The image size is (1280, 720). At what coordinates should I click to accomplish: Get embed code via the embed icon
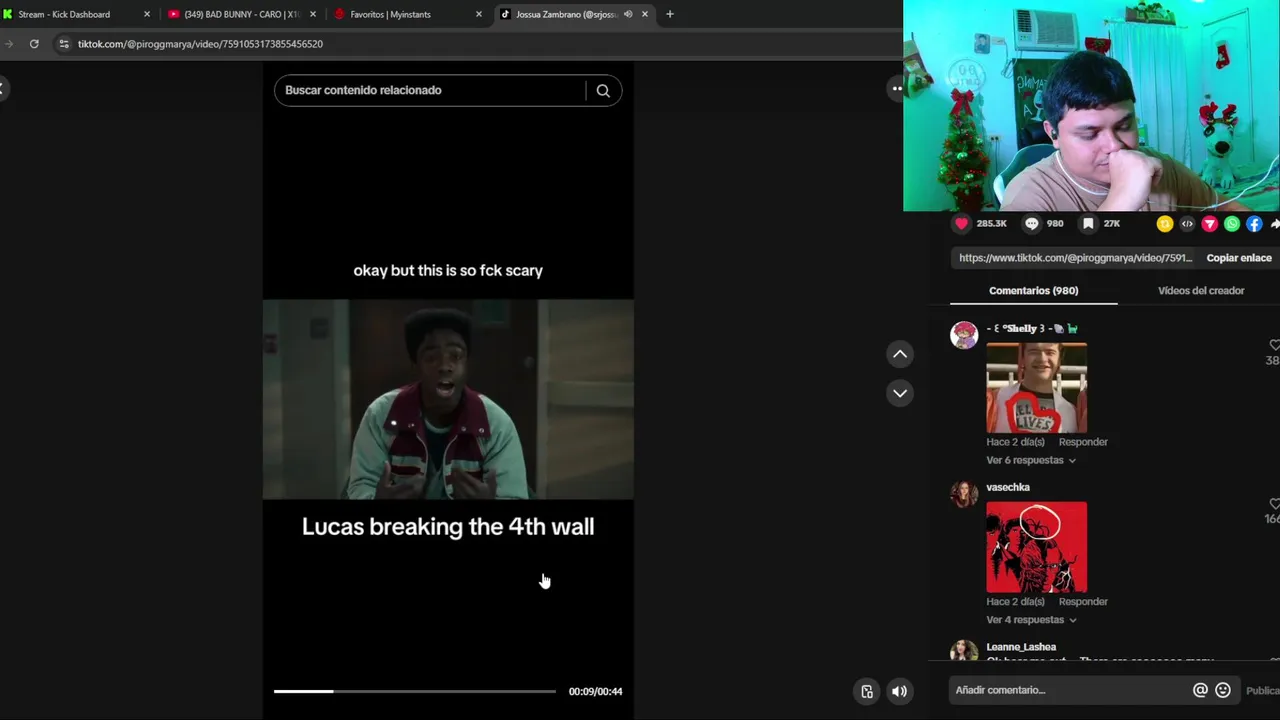(1187, 224)
